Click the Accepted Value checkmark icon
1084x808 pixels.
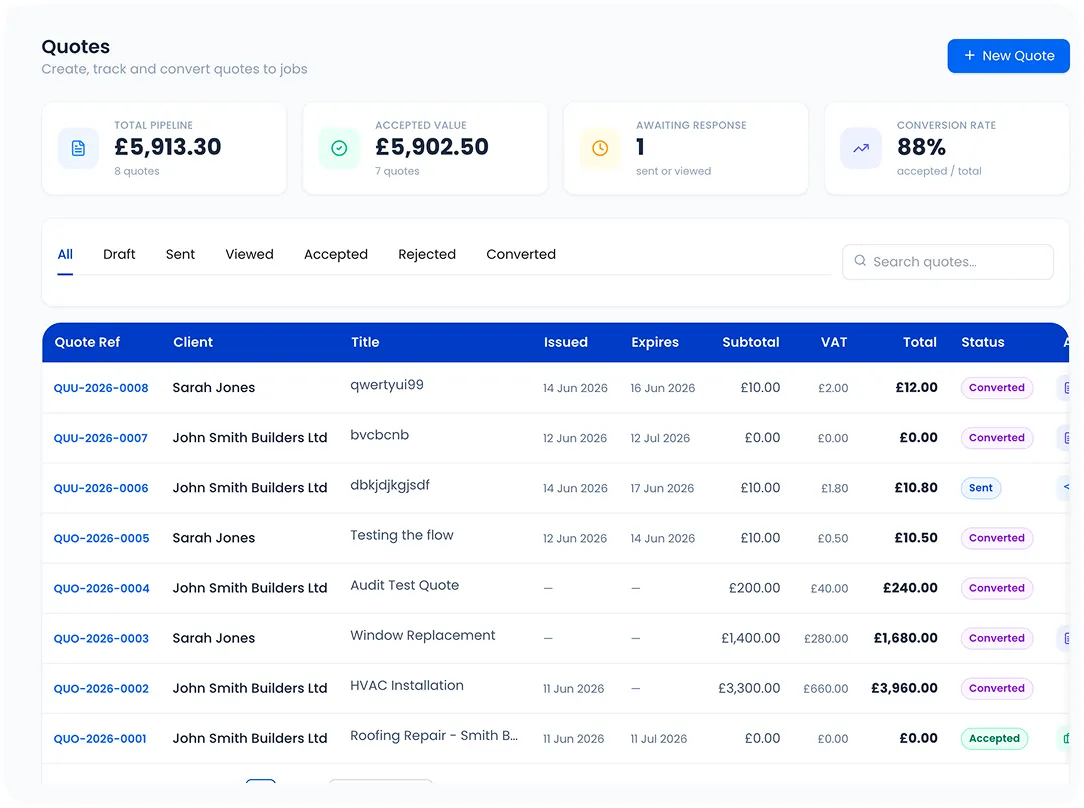[339, 148]
